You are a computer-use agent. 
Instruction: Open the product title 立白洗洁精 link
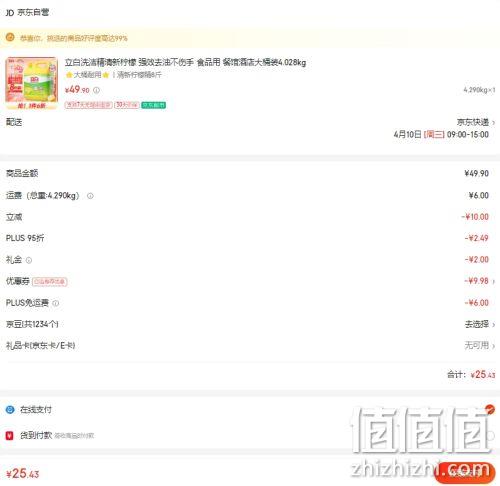[185, 62]
